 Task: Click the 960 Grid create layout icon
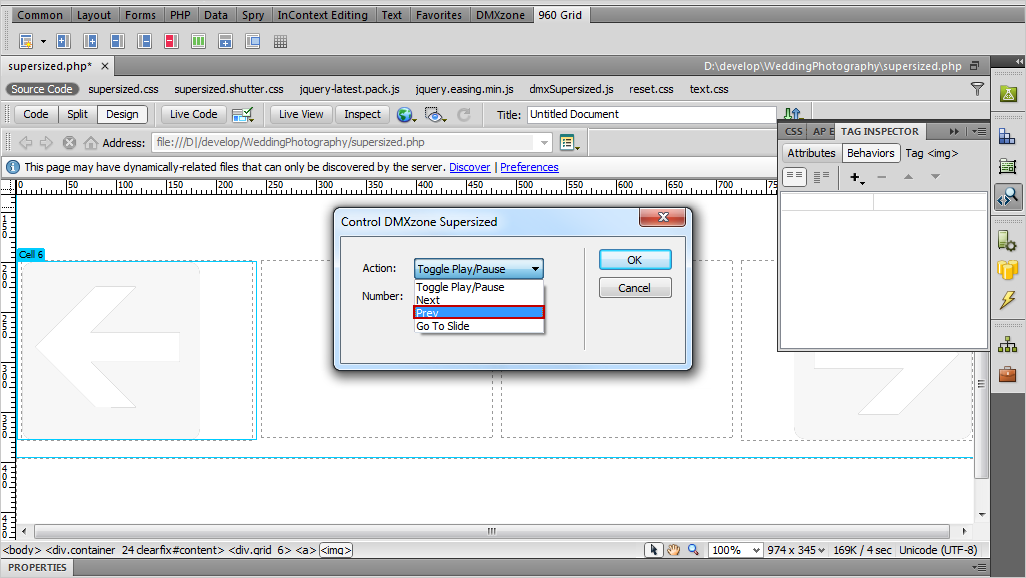[x=26, y=41]
